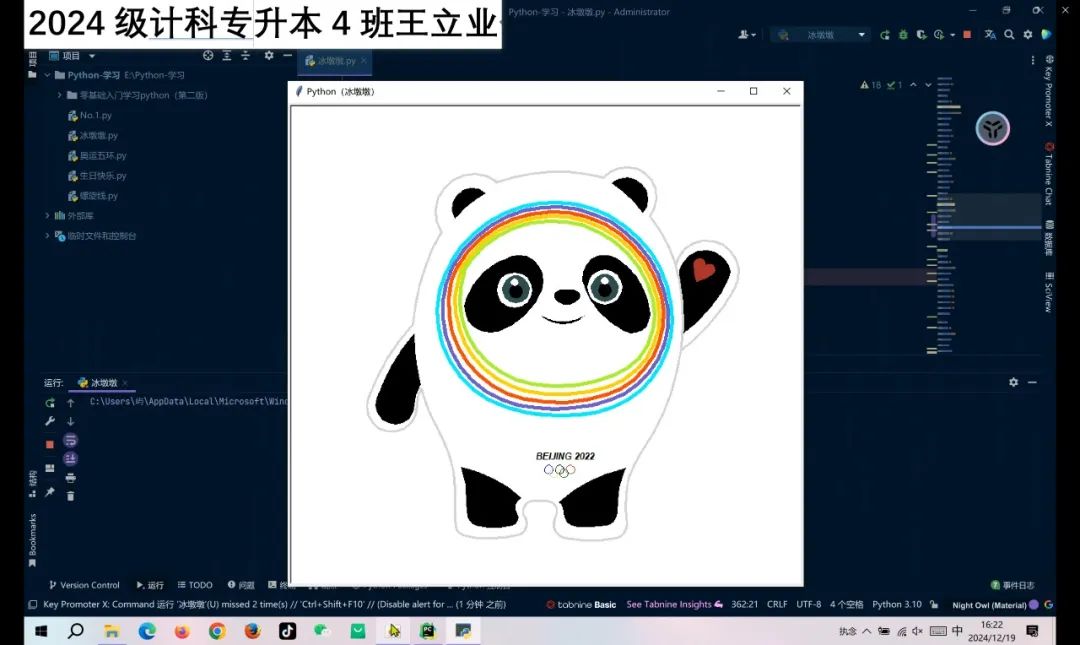Click the Debug bug icon in toolbar
The image size is (1080, 645).
pos(903,35)
